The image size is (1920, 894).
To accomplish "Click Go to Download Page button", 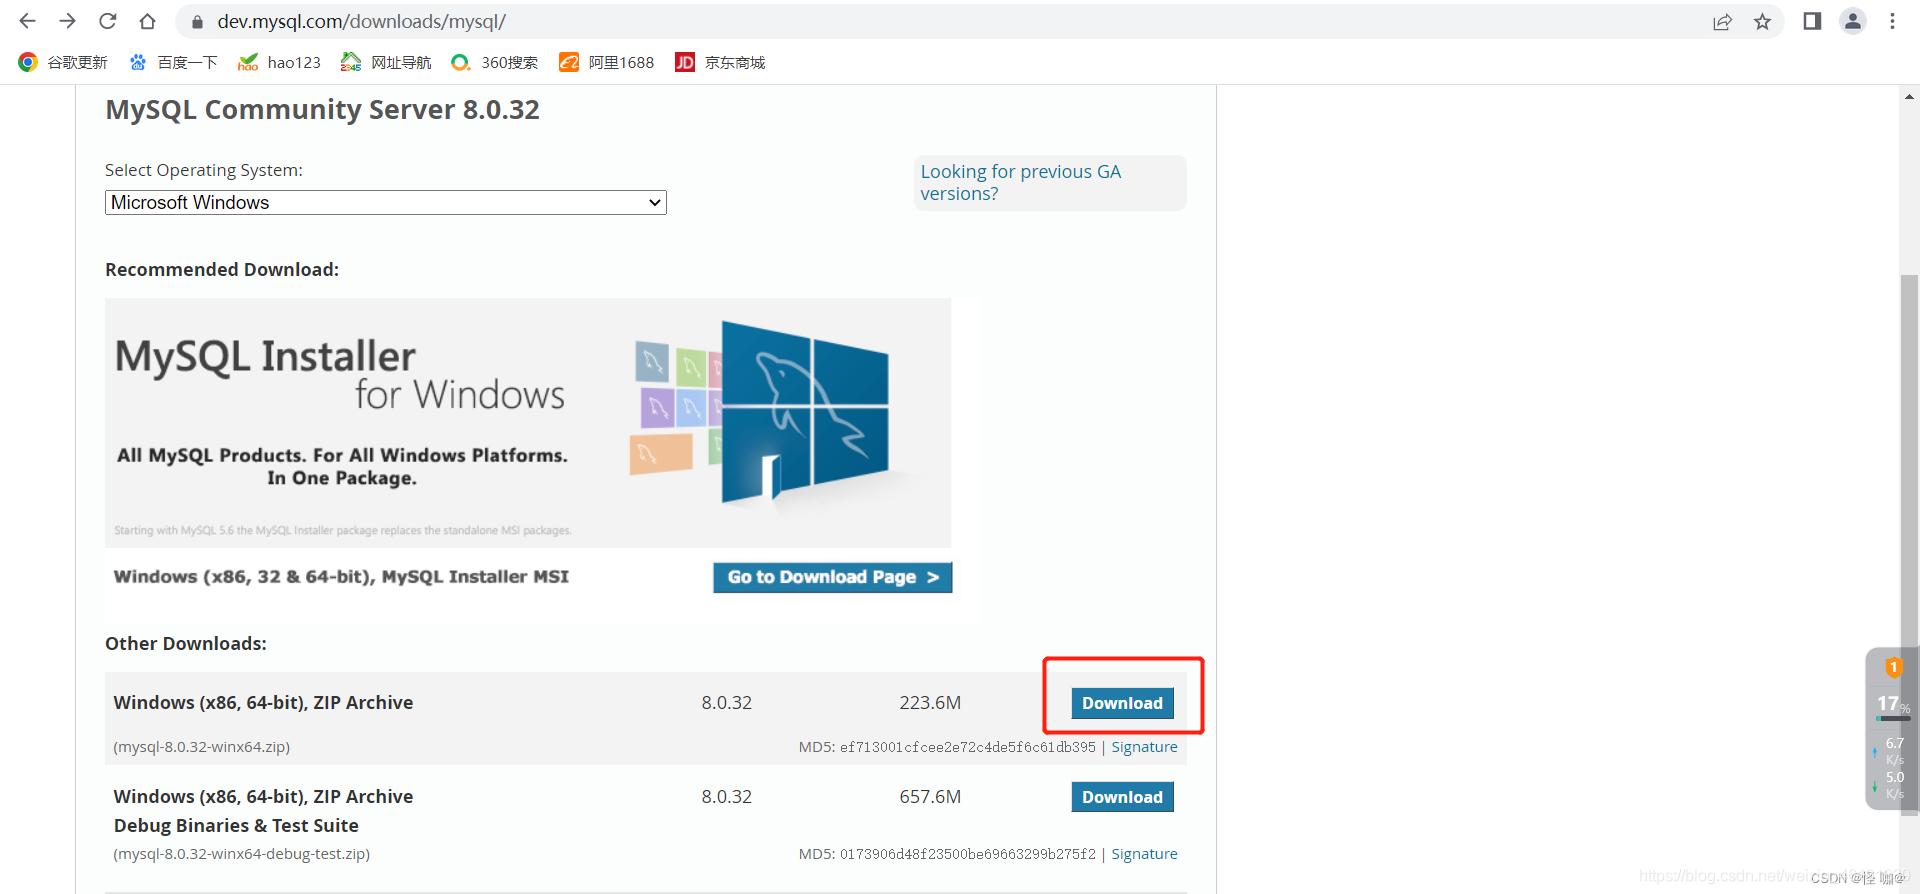I will (x=832, y=577).
